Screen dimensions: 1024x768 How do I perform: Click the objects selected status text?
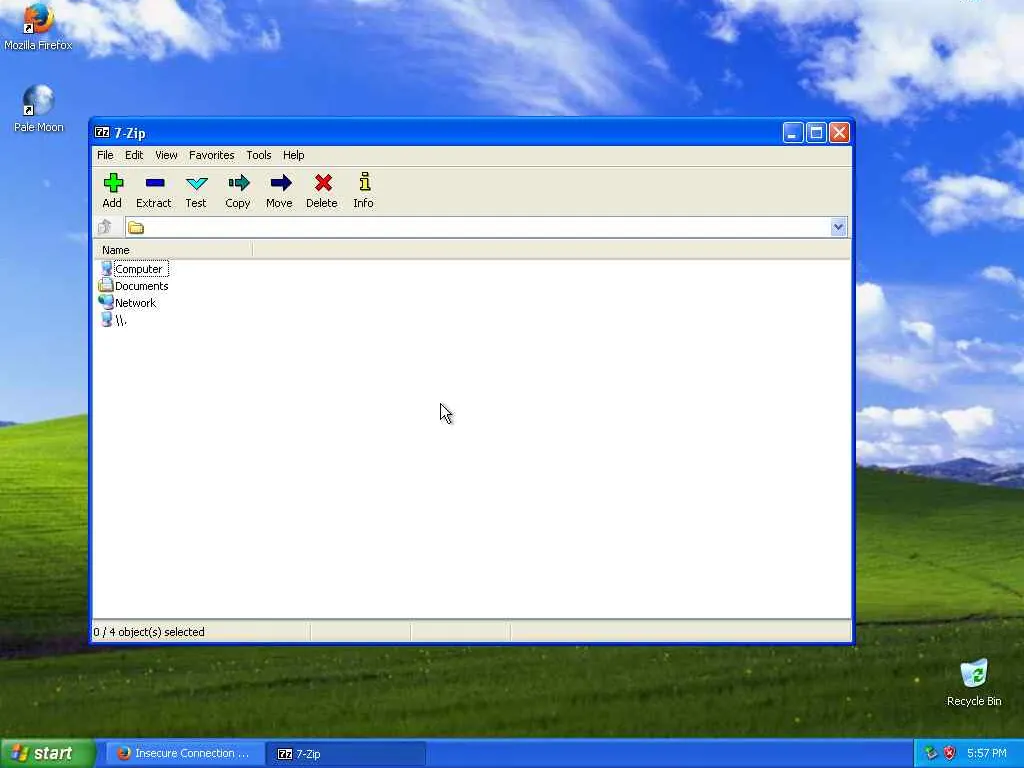coord(149,632)
